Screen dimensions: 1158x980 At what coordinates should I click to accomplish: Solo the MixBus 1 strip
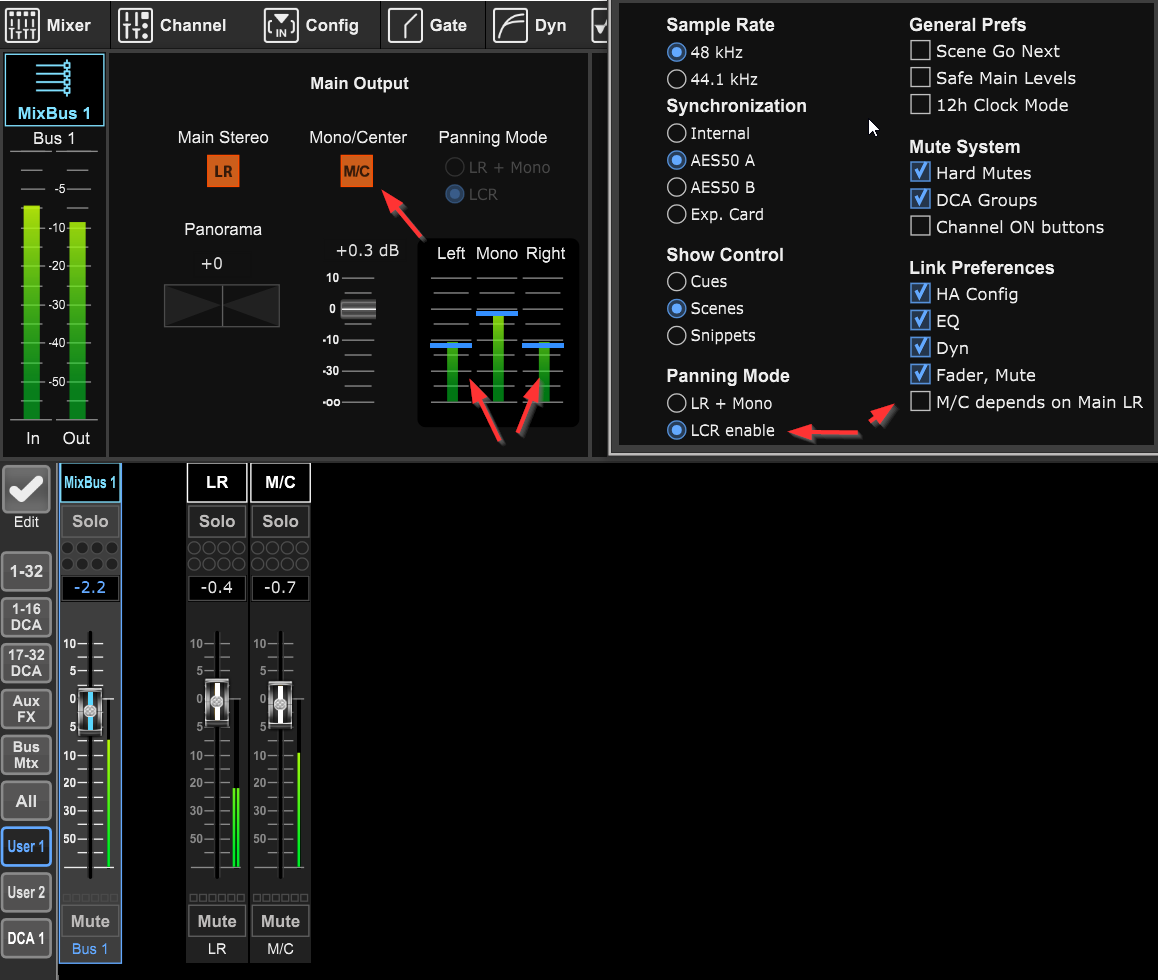[x=90, y=521]
